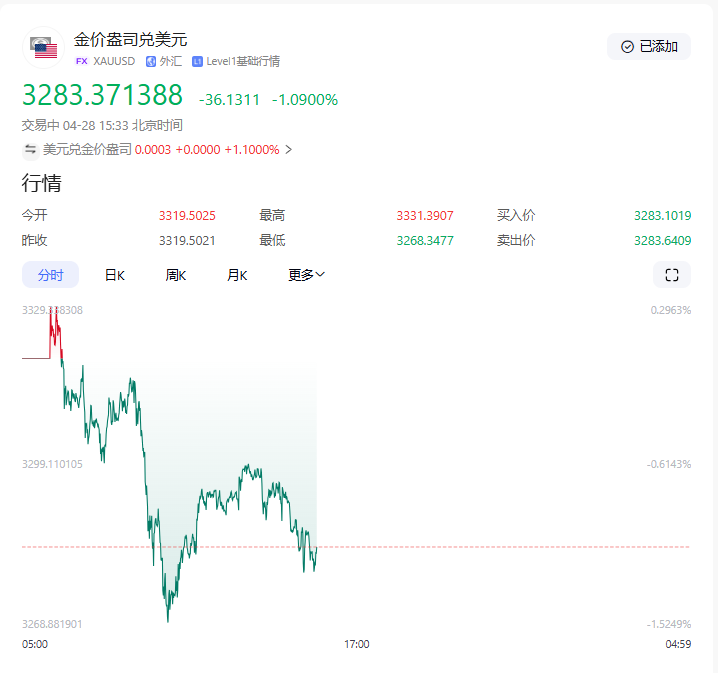The image size is (718, 673).
Task: Click the 买入价 value 3283.1019
Action: coord(663,216)
